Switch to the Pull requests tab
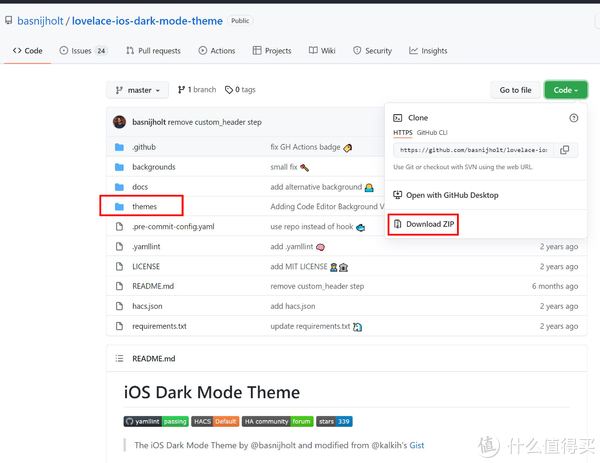 (x=153, y=51)
